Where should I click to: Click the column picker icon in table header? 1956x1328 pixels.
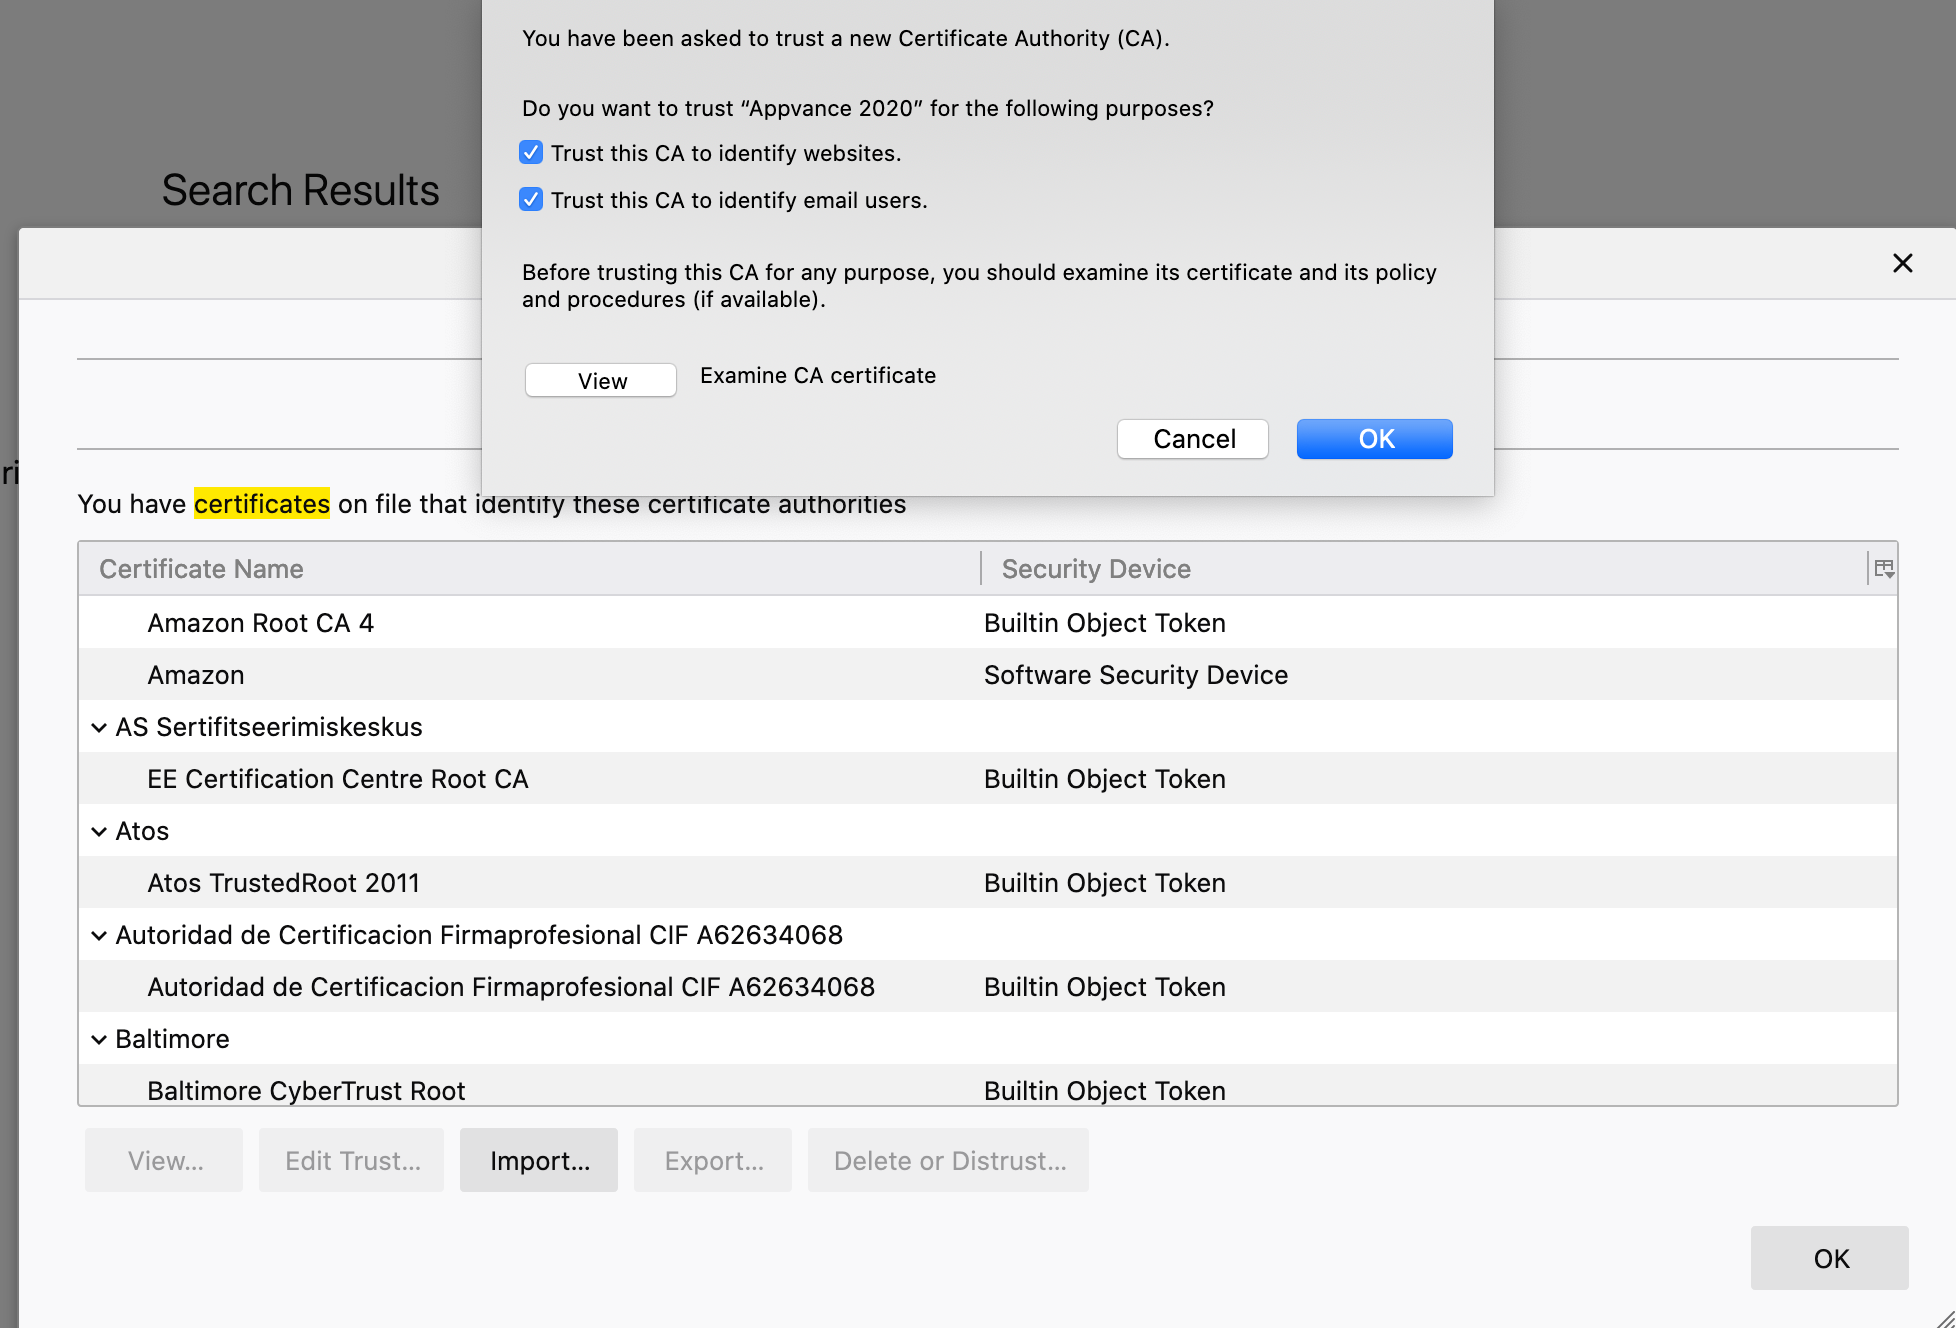point(1884,569)
